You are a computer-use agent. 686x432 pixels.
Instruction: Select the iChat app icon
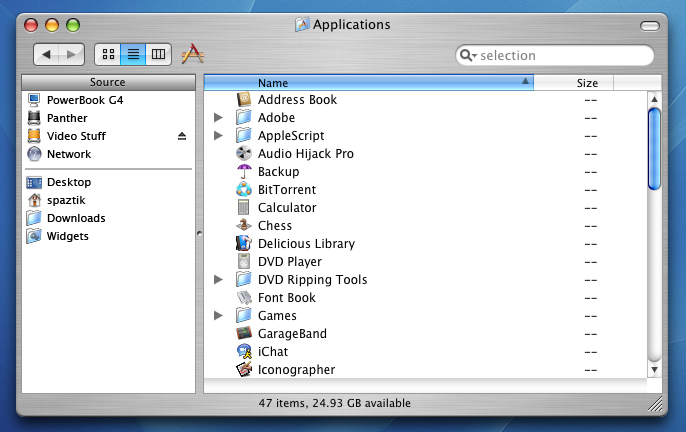click(x=244, y=351)
